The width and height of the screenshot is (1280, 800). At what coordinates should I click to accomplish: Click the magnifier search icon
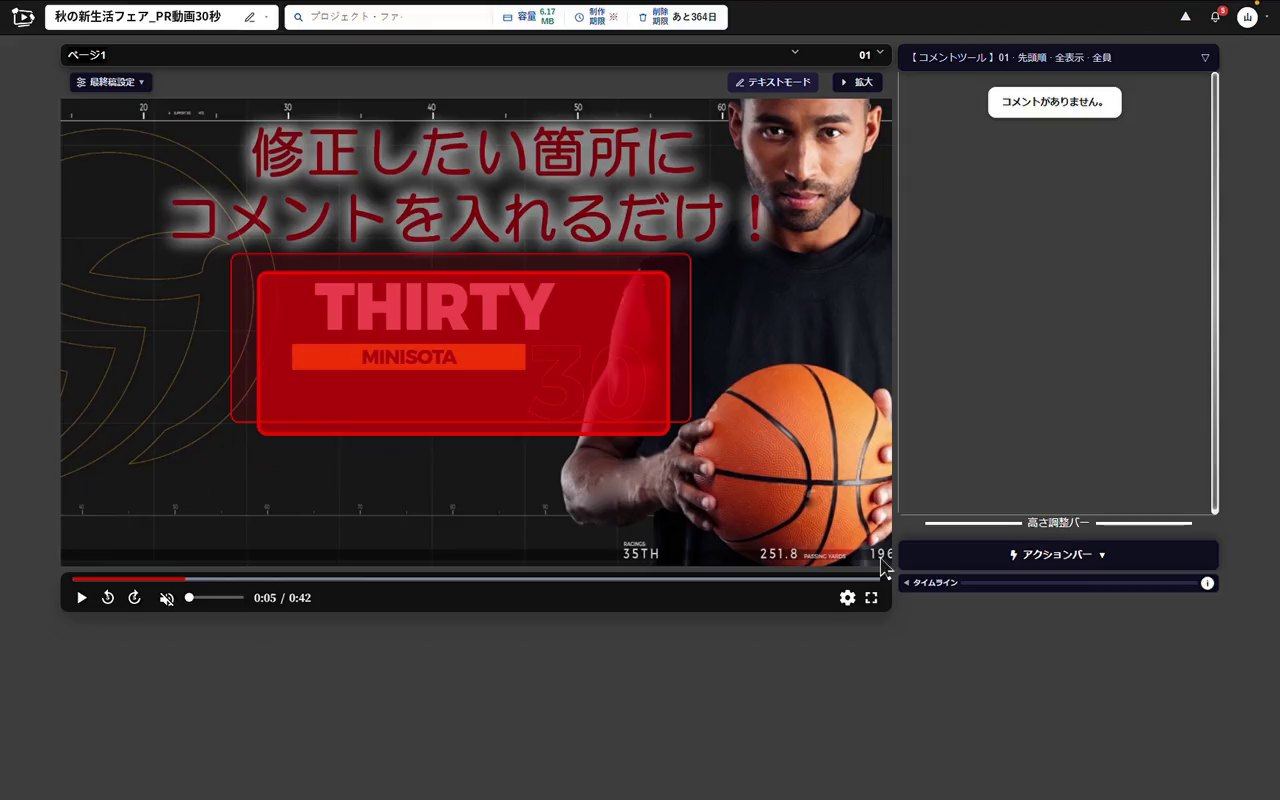click(298, 17)
